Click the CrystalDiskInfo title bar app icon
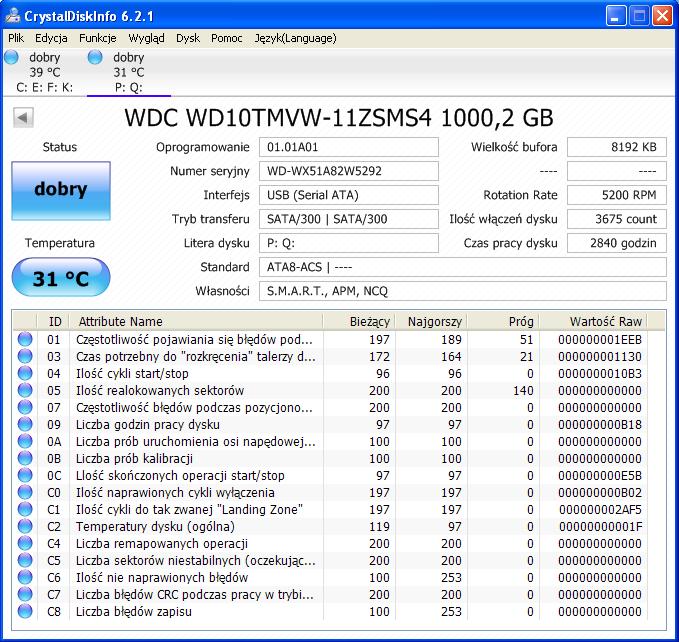 (13, 16)
